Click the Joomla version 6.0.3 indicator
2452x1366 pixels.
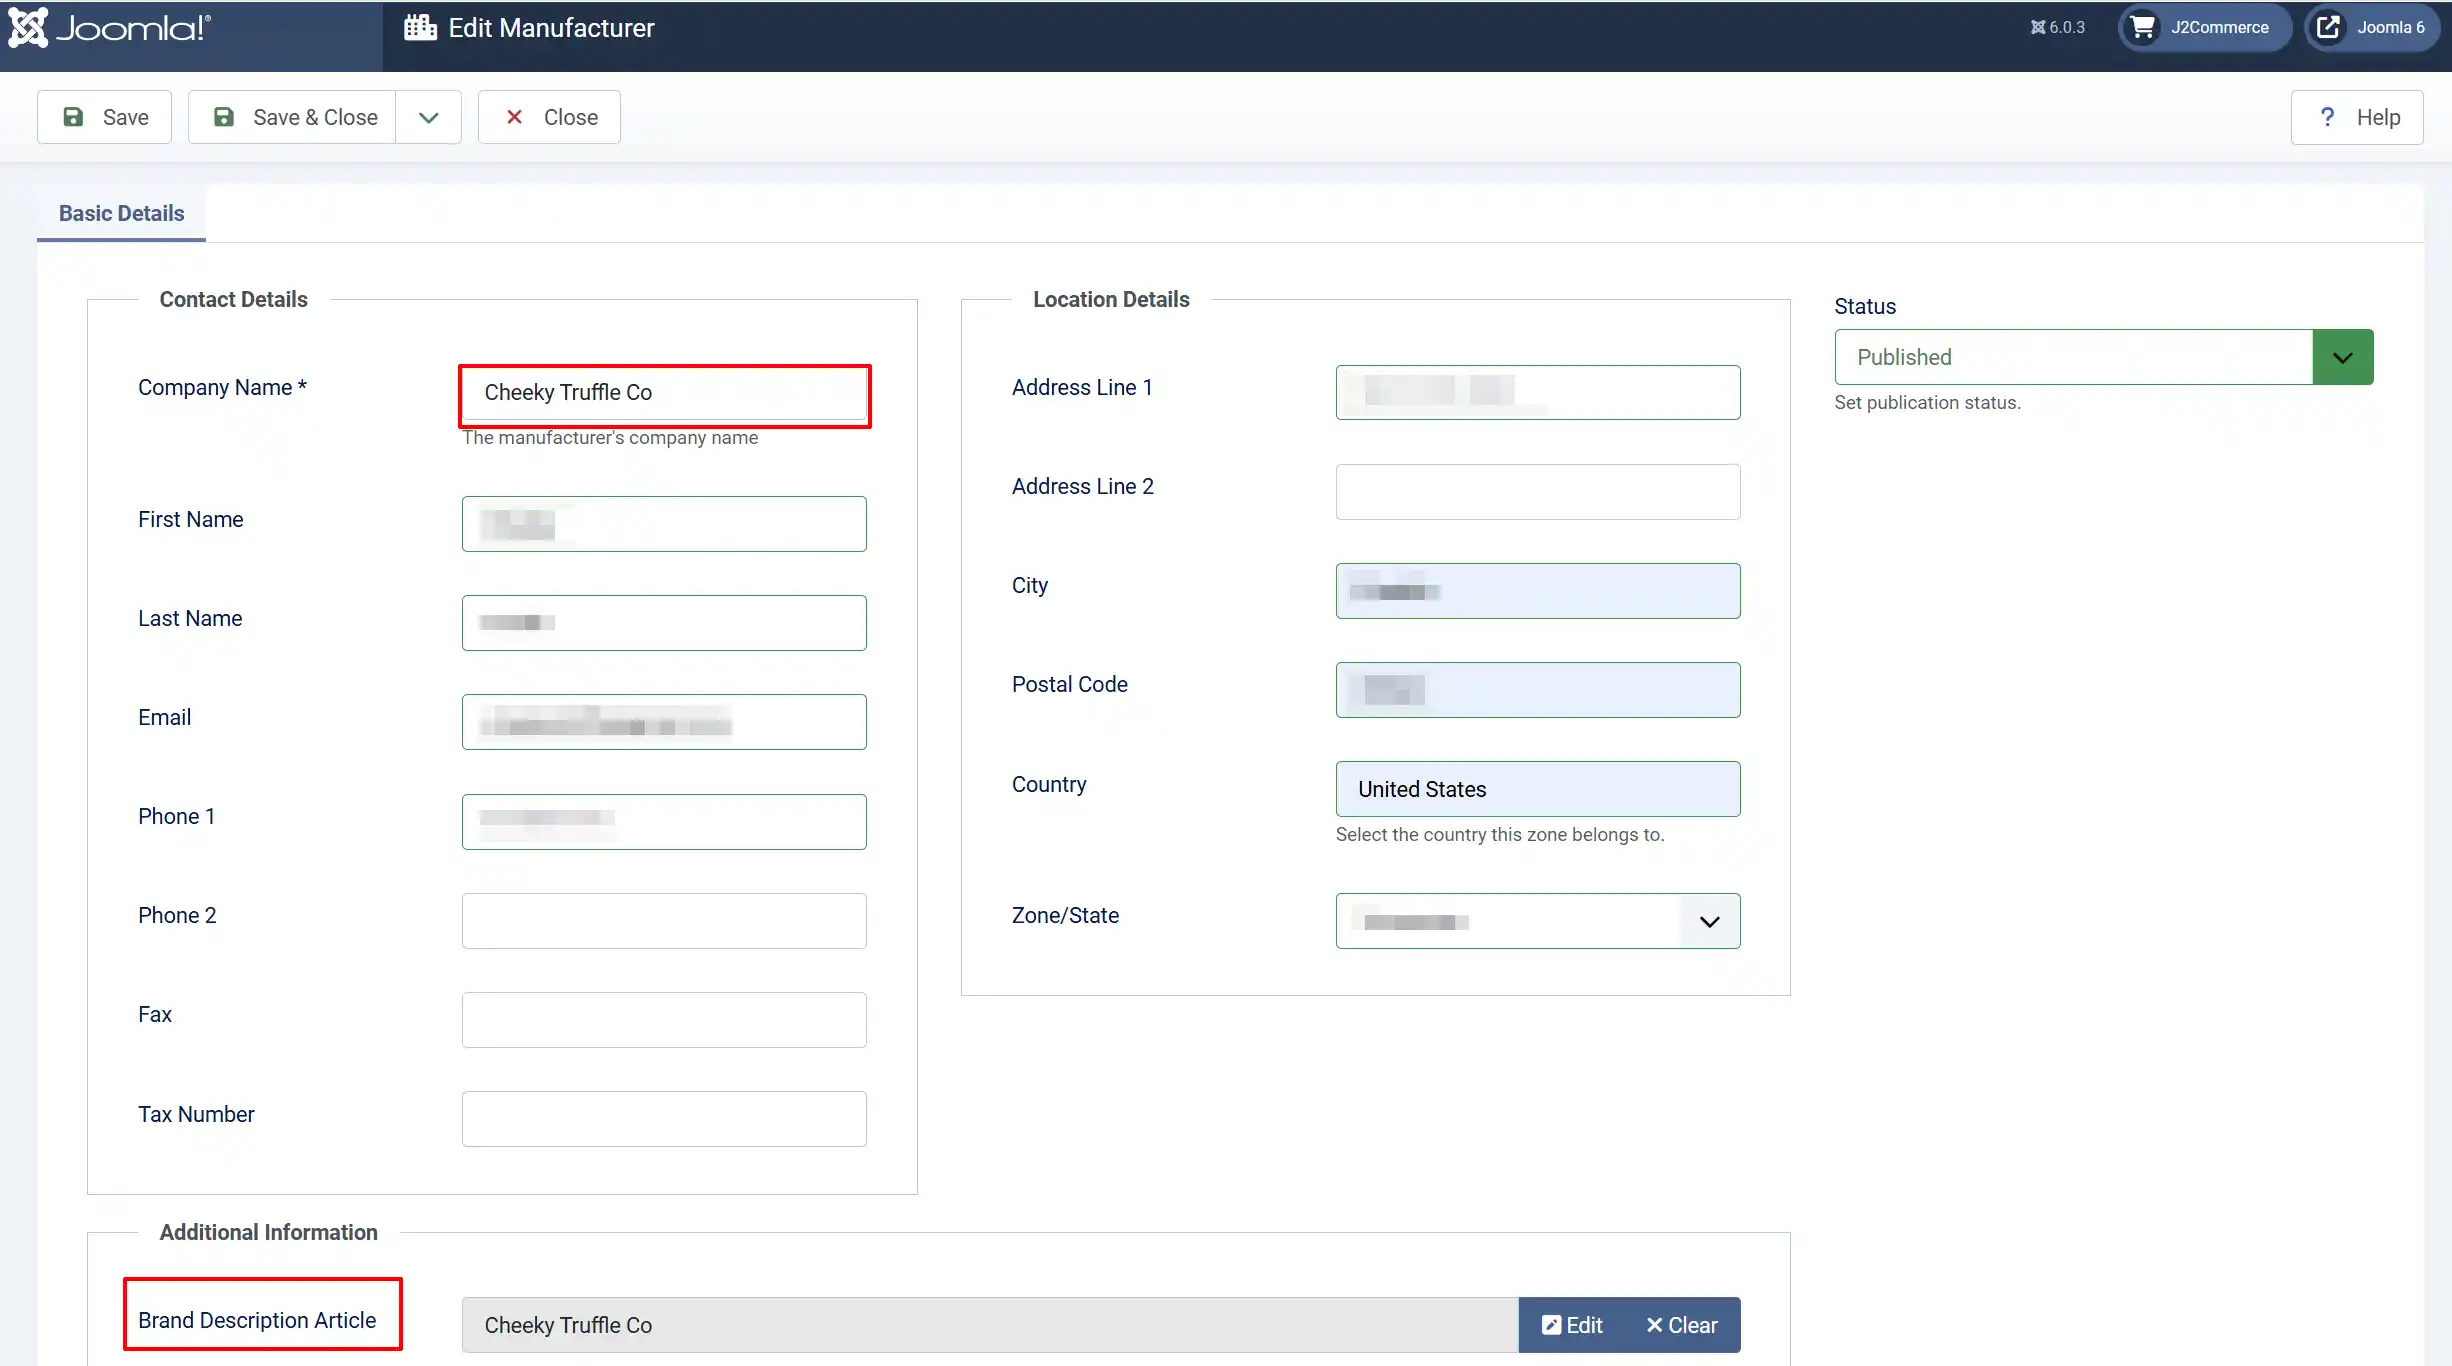(2057, 28)
